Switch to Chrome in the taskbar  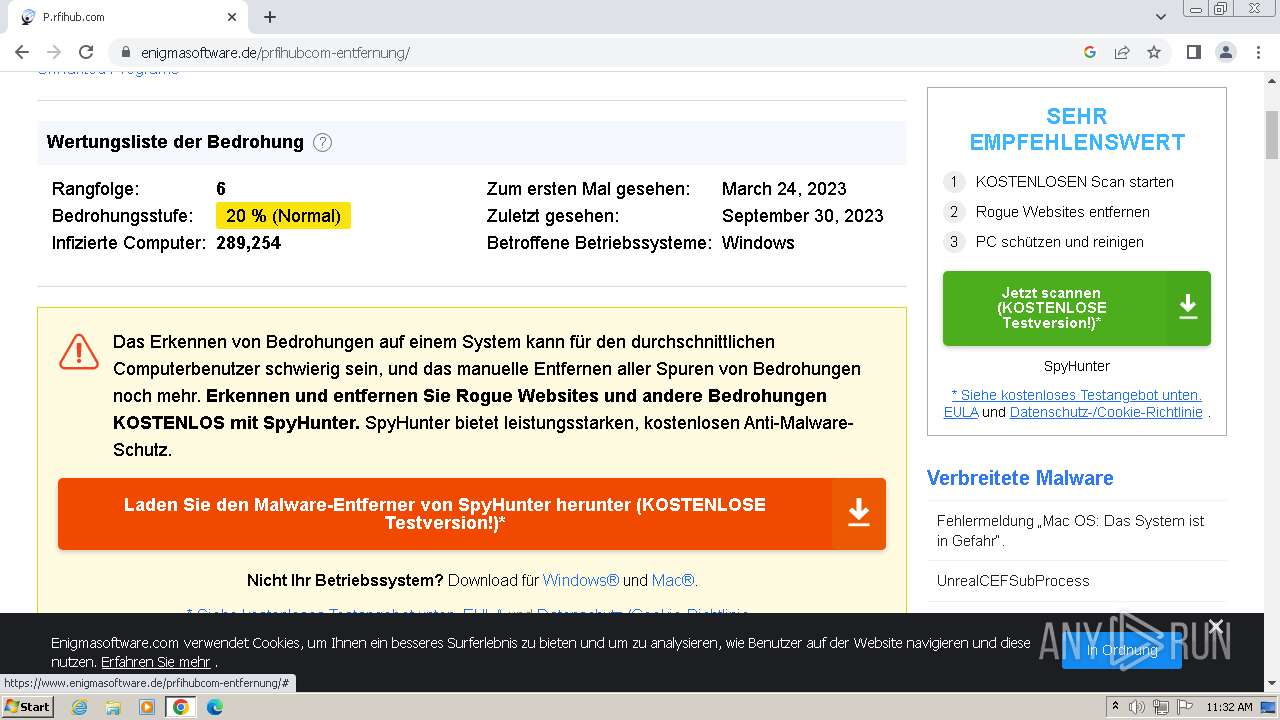click(181, 707)
